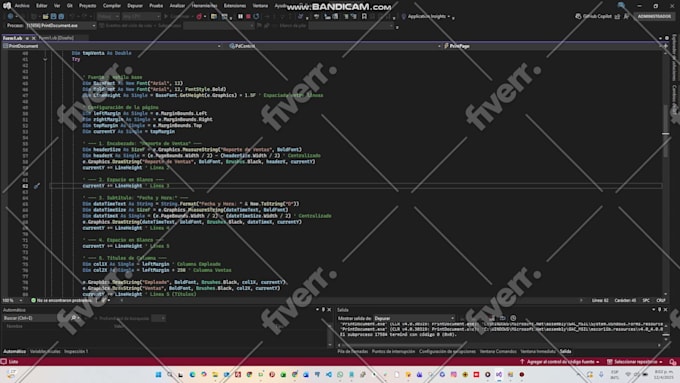
Task: Close the Automático panel
Action: [329, 310]
